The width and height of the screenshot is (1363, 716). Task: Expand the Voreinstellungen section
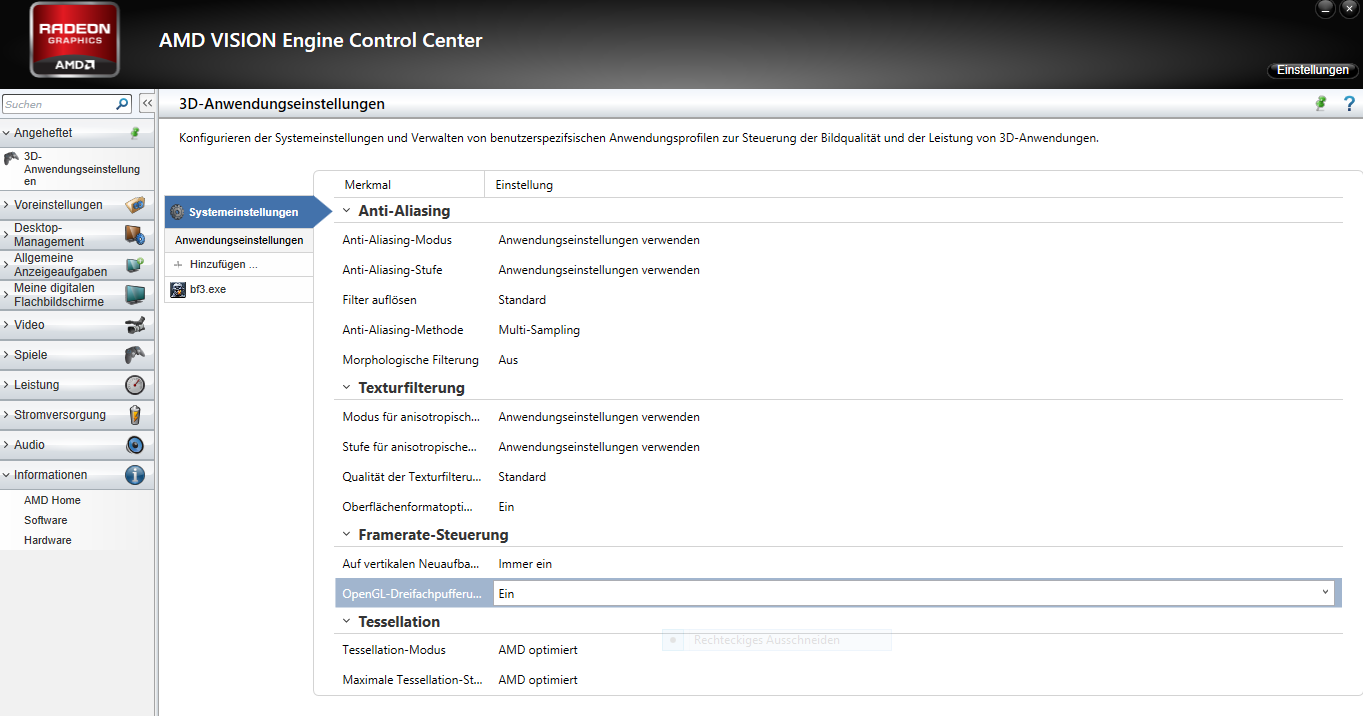coord(6,205)
